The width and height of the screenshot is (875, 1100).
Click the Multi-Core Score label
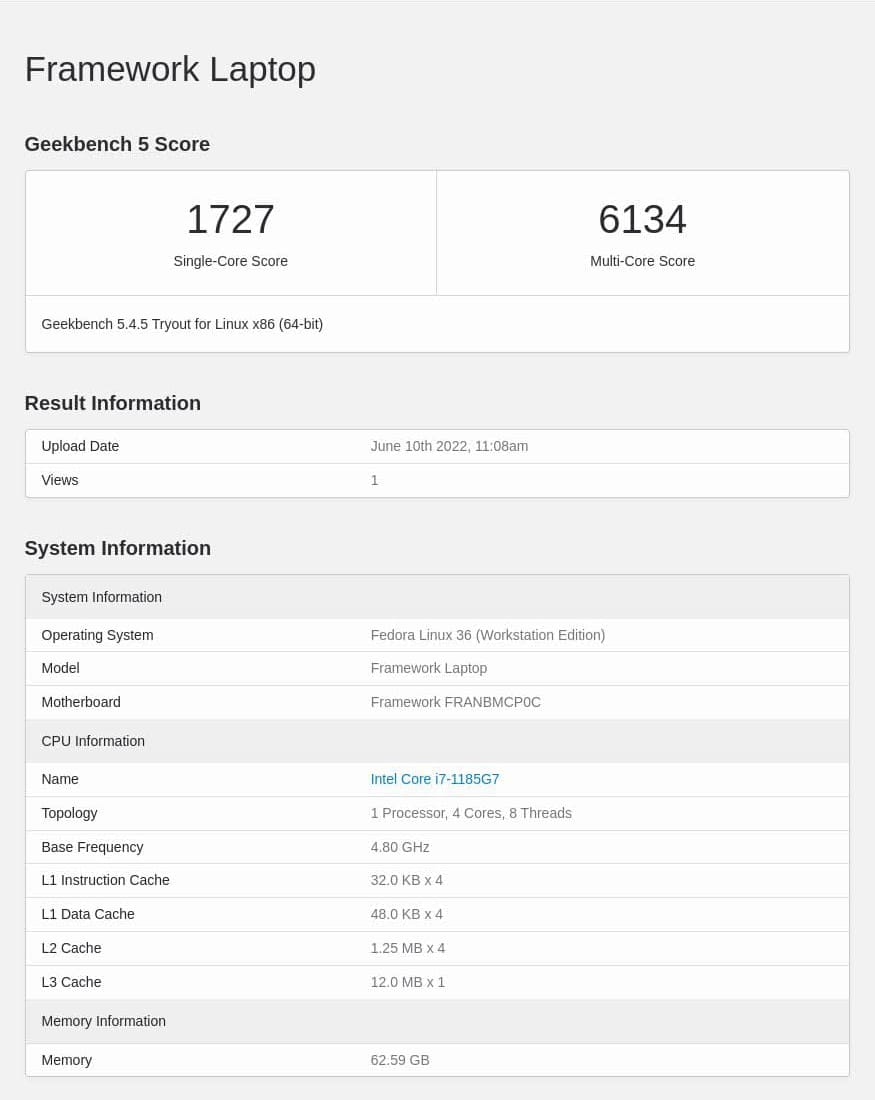(x=642, y=261)
